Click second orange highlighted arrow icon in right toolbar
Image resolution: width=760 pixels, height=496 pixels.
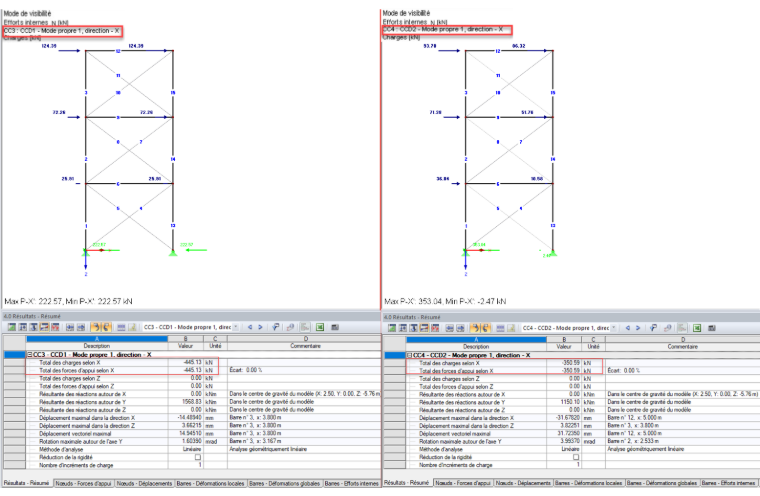486,328
